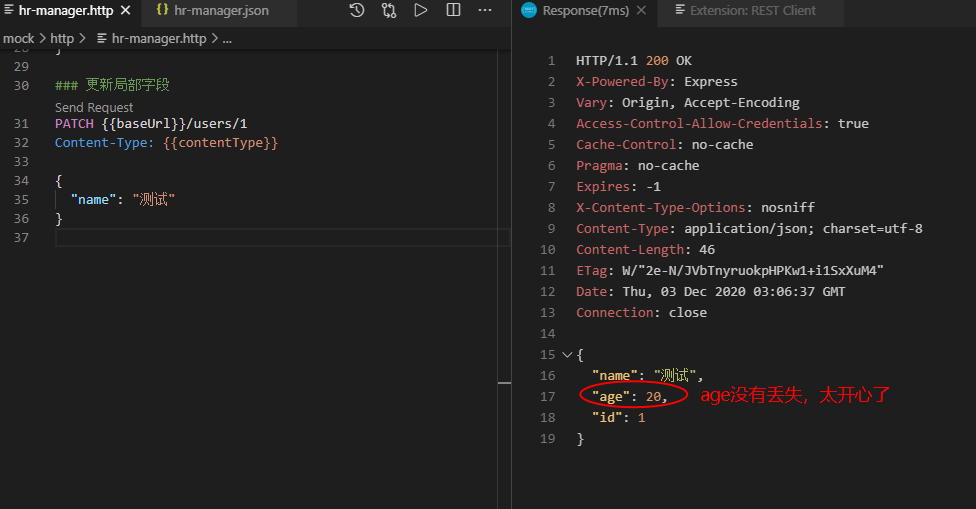Click the REST Client icon on Response tab

[529, 11]
